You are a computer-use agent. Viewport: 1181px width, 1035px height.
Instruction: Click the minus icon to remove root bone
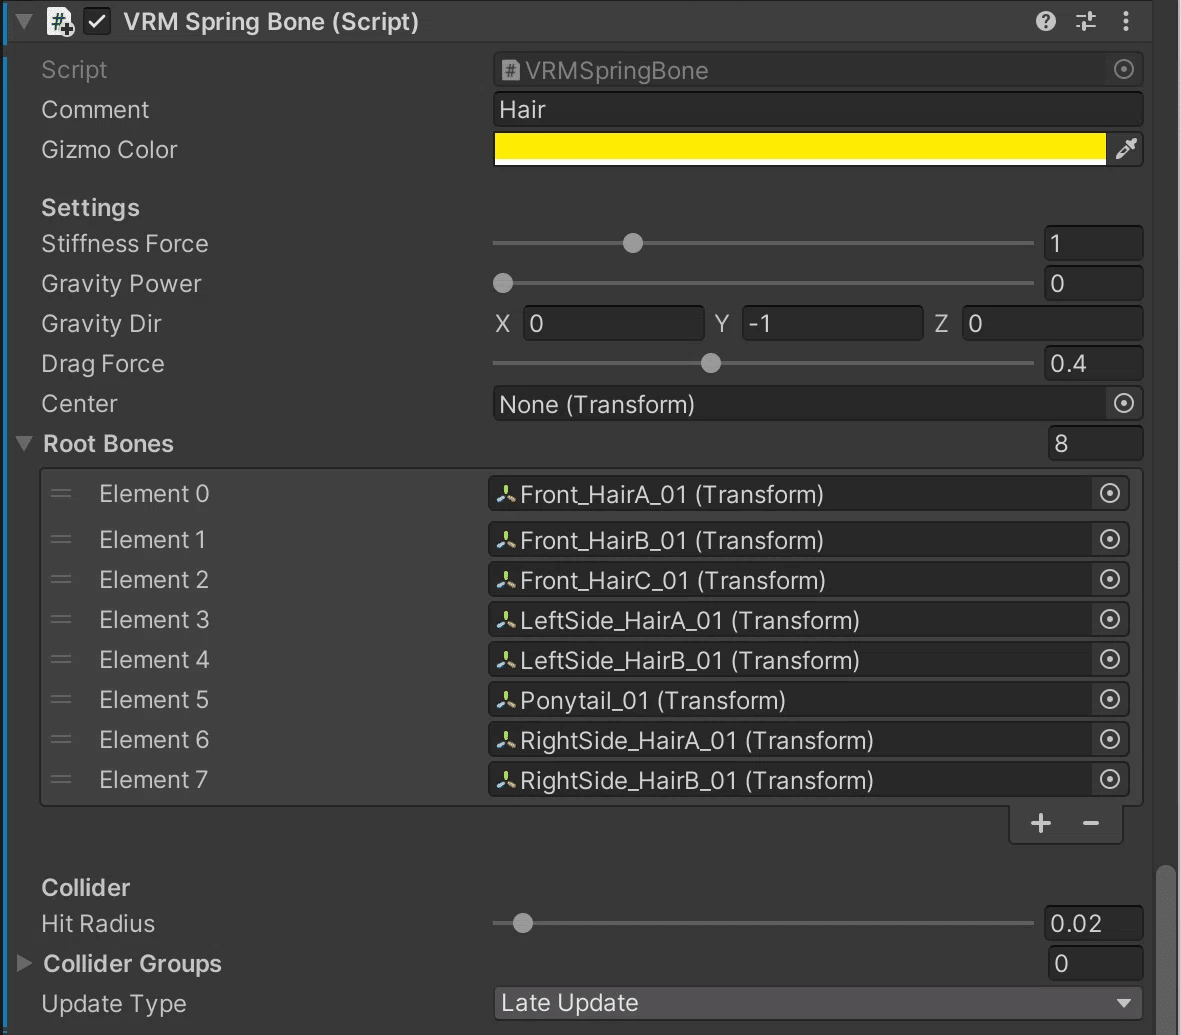pos(1091,823)
